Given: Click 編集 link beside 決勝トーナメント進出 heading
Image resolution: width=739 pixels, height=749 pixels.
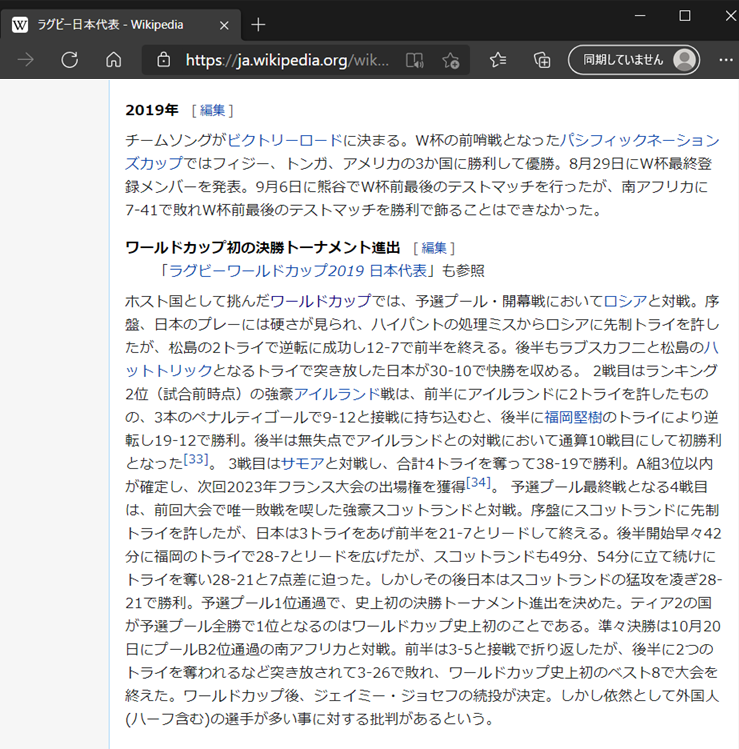Looking at the screenshot, I should (434, 247).
